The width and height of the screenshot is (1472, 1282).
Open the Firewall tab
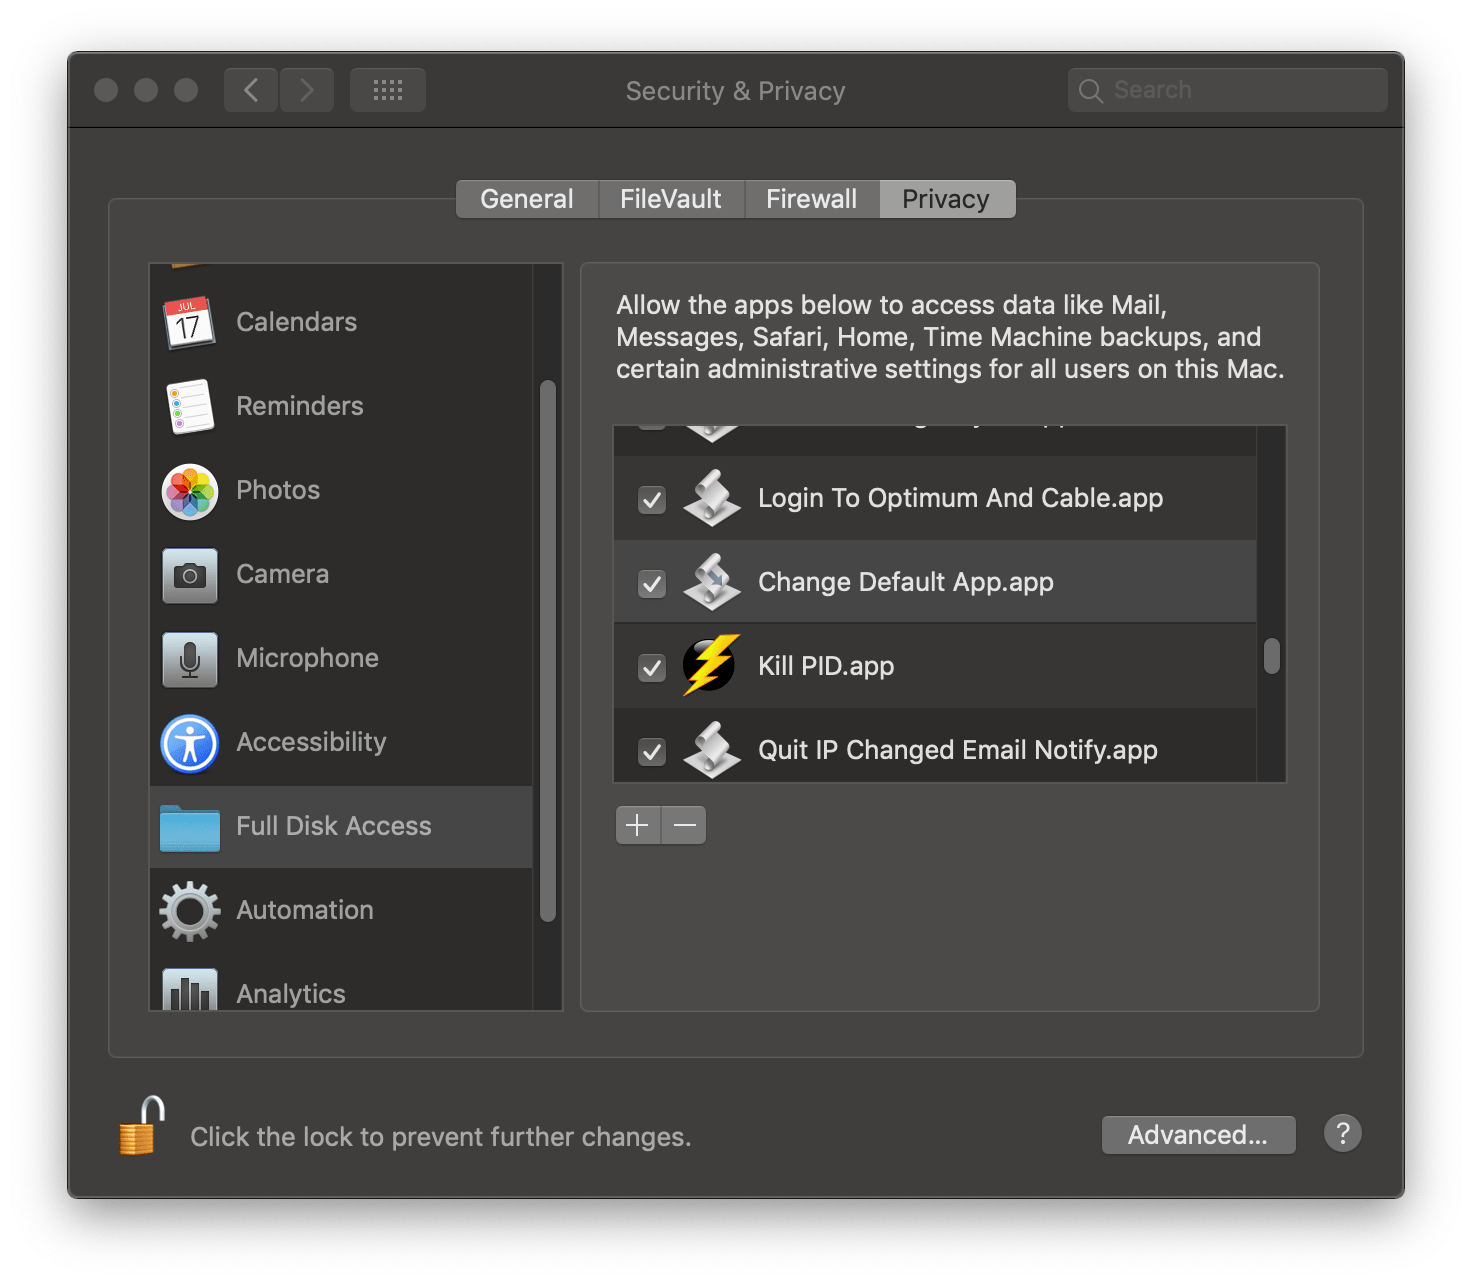(811, 198)
